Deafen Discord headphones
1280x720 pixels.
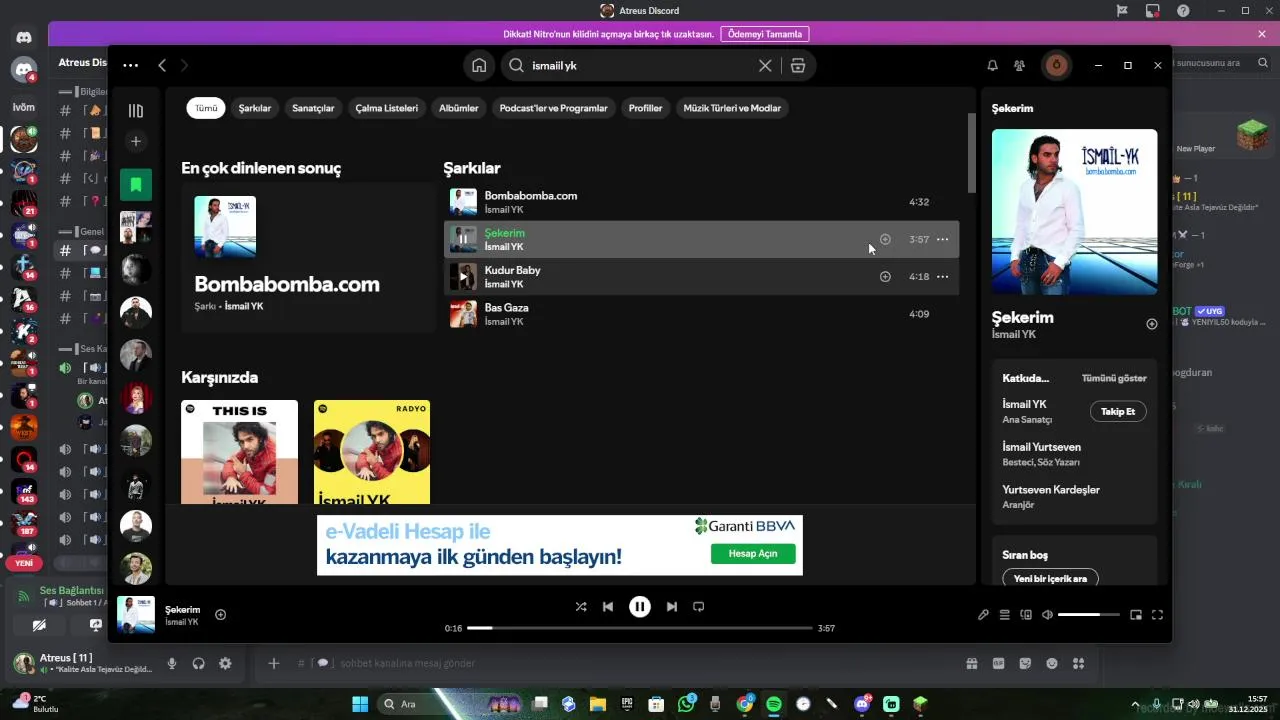click(x=198, y=663)
